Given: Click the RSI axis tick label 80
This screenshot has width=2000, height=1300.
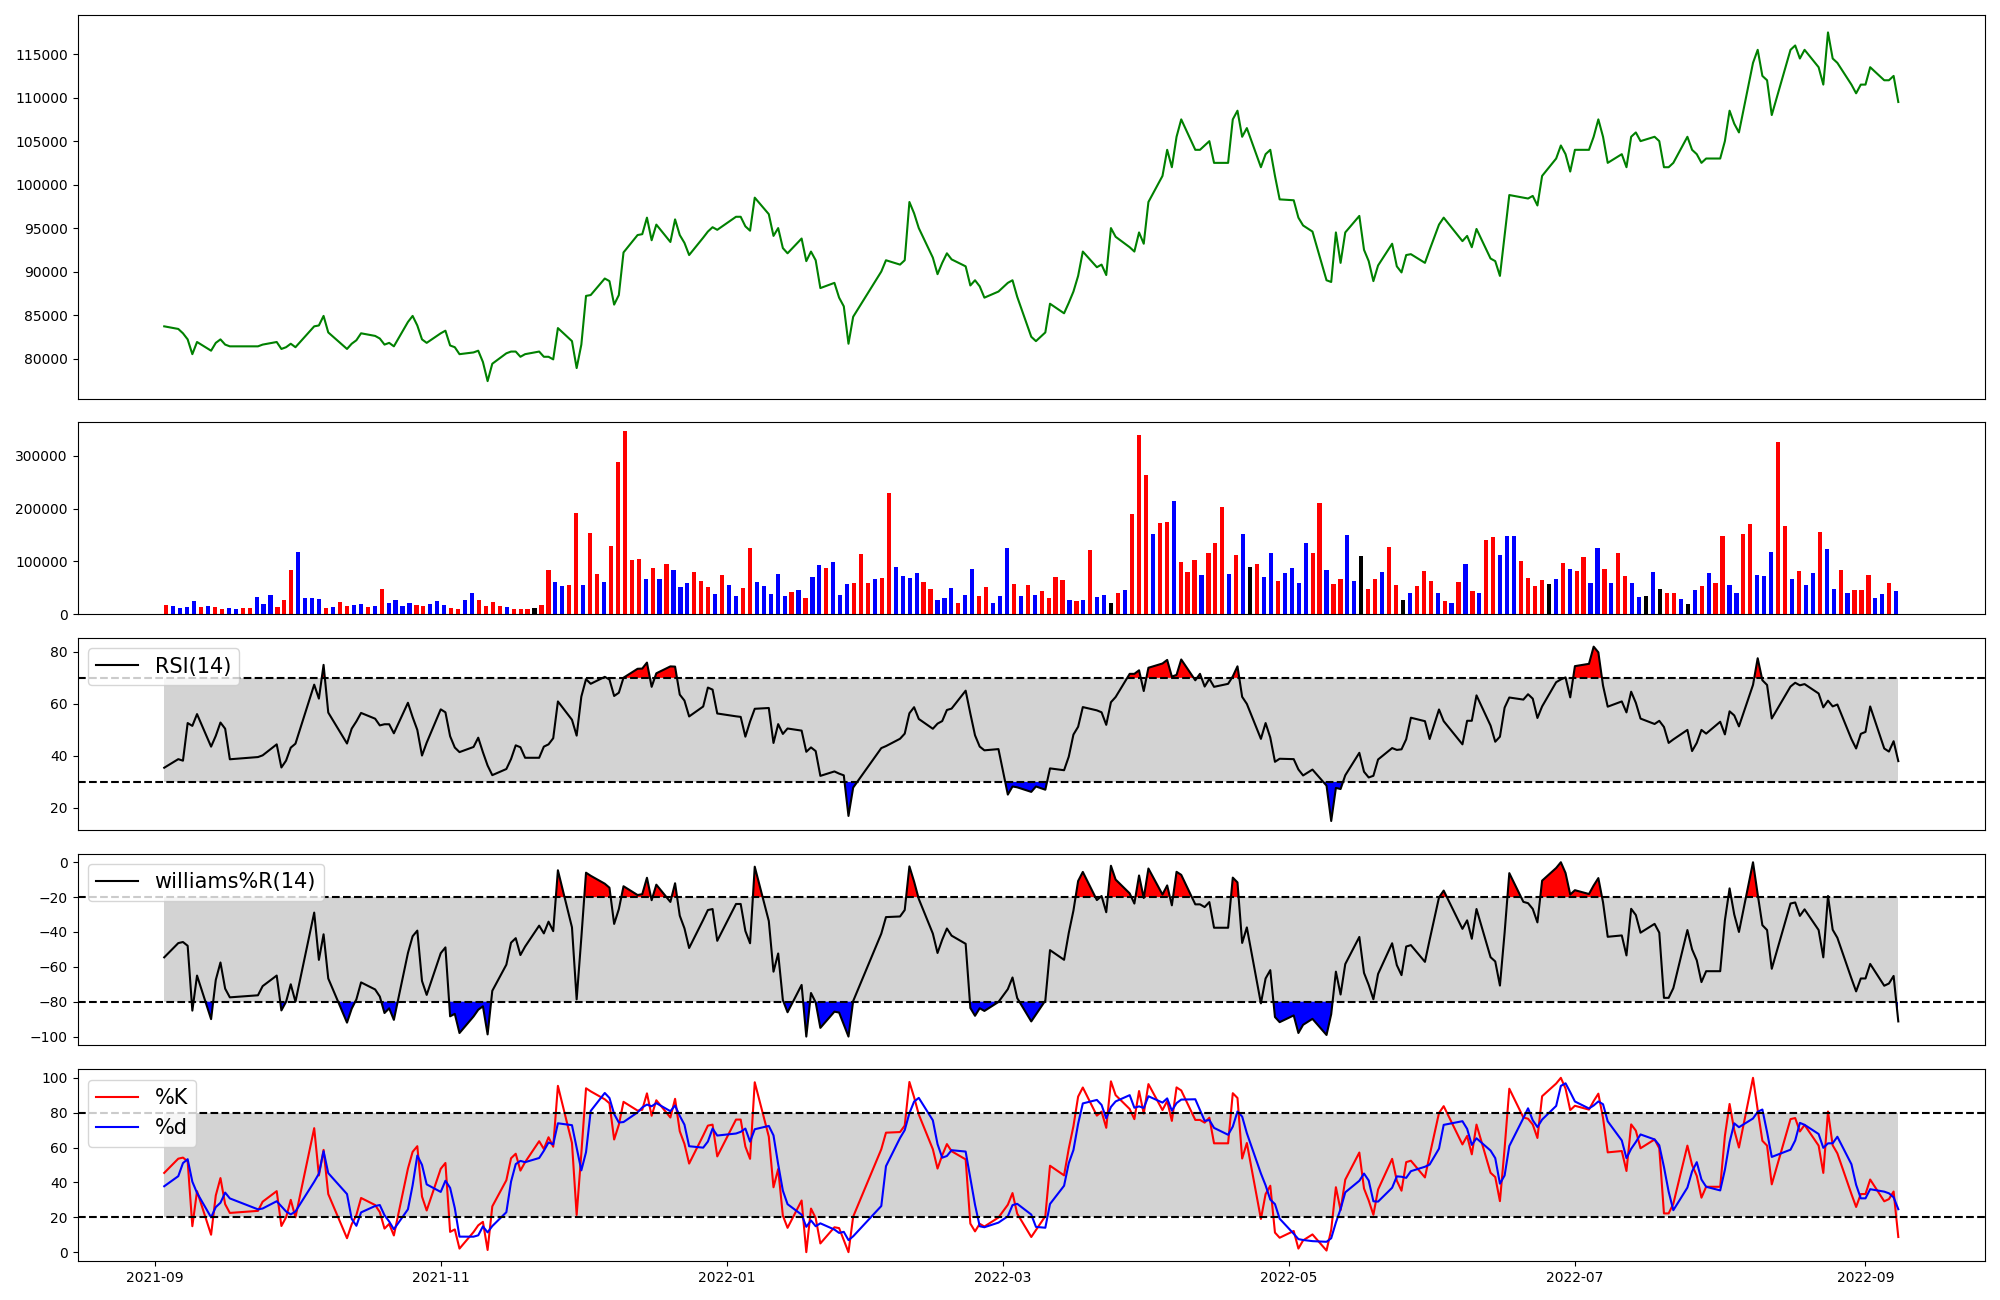Looking at the screenshot, I should click(59, 653).
